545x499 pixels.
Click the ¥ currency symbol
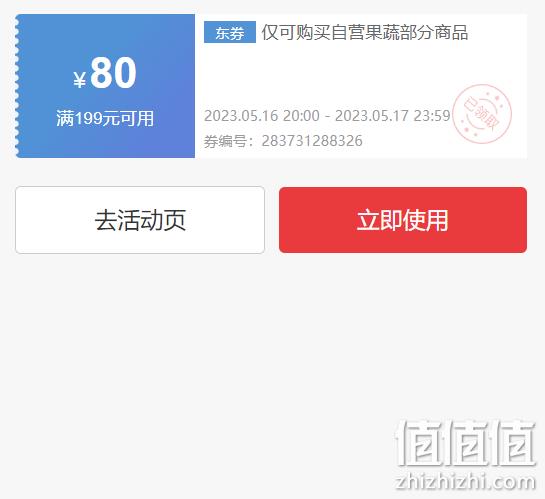point(80,80)
